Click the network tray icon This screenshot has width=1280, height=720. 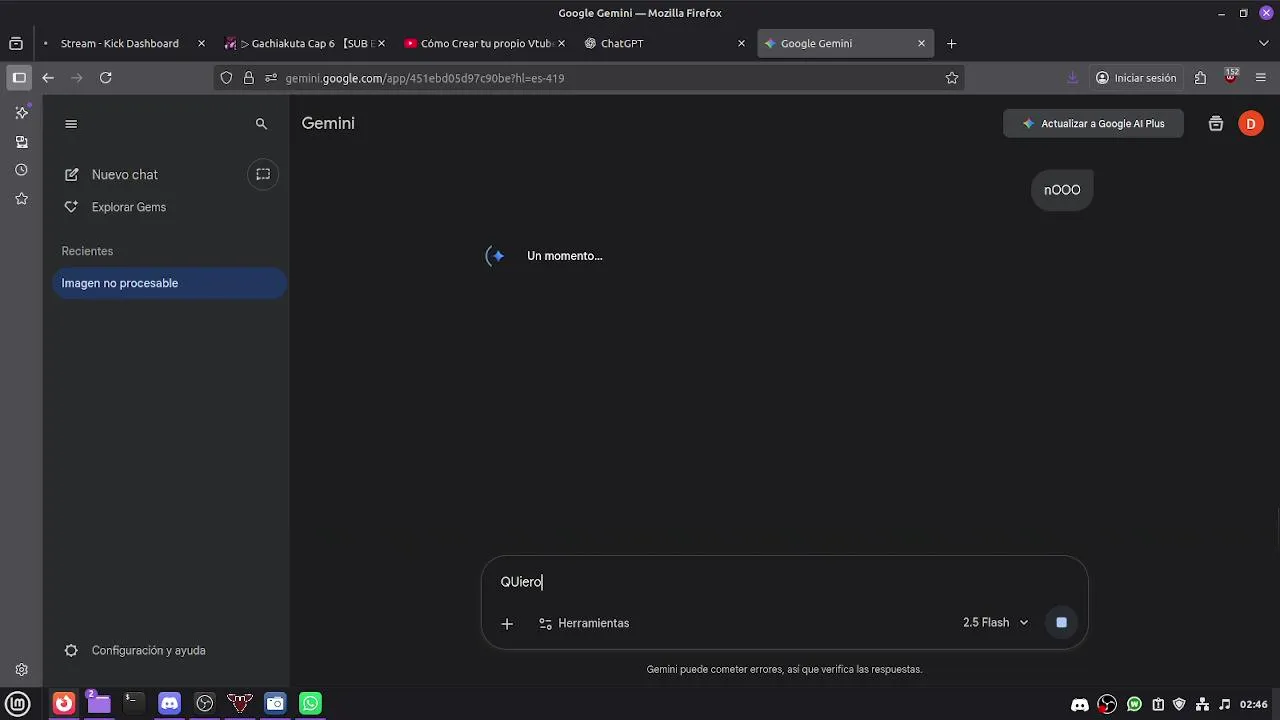click(1203, 704)
